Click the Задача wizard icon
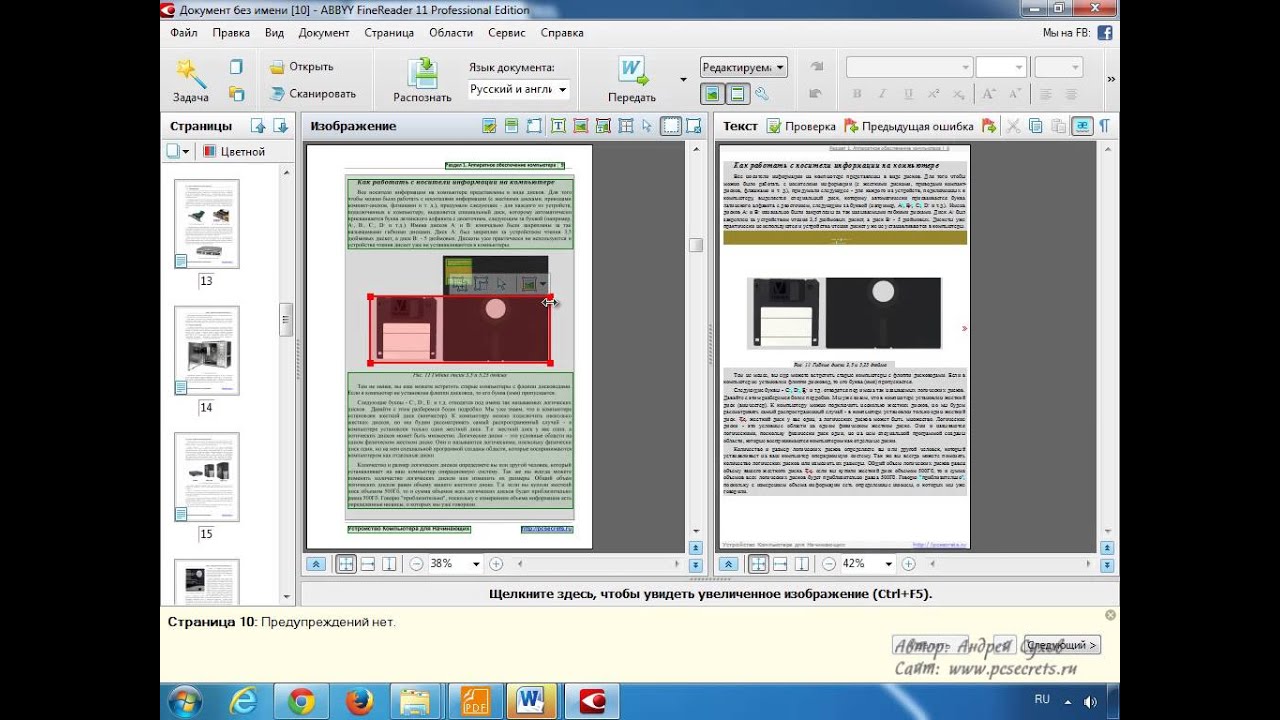The height and width of the screenshot is (720, 1280). 190,76
